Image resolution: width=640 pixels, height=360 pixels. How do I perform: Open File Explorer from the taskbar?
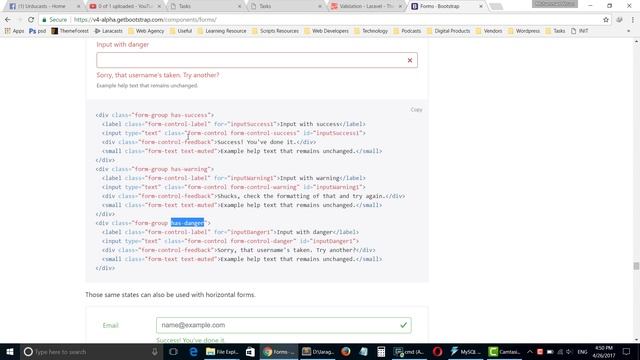(222, 352)
